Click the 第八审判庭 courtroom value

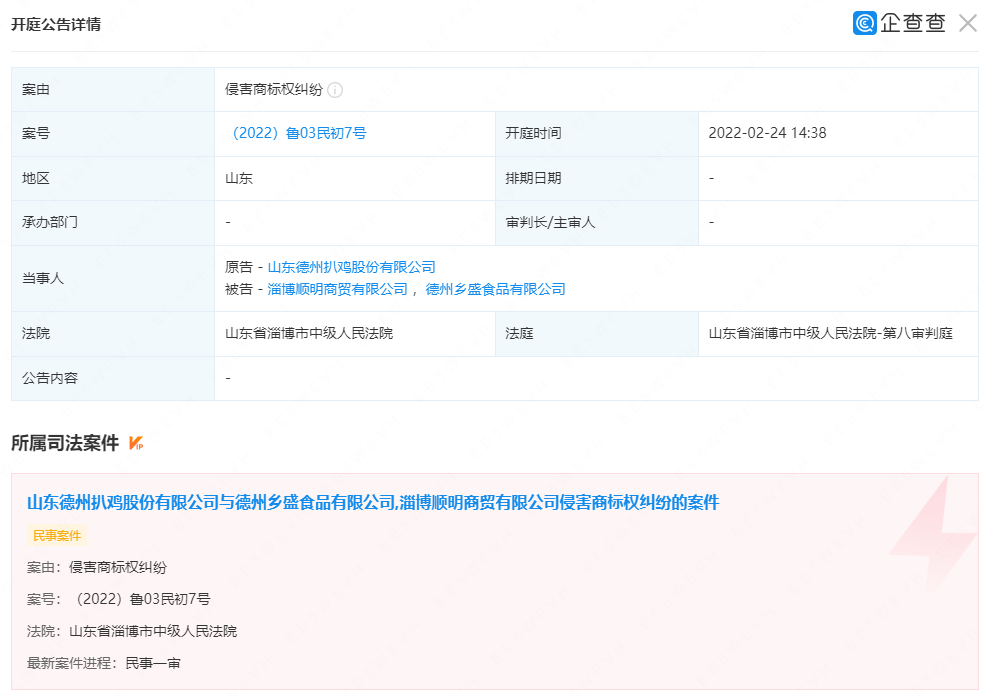(x=830, y=333)
